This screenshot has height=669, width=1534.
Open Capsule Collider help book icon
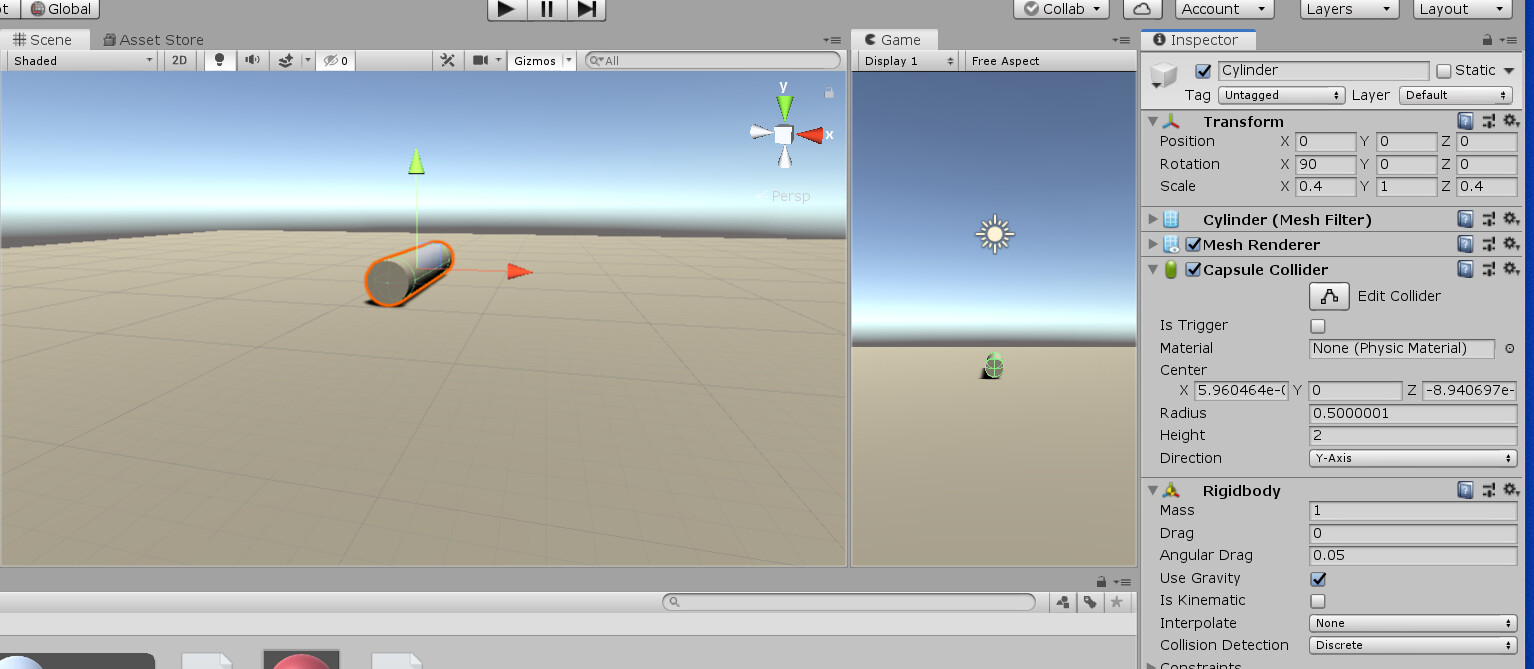pos(1465,269)
